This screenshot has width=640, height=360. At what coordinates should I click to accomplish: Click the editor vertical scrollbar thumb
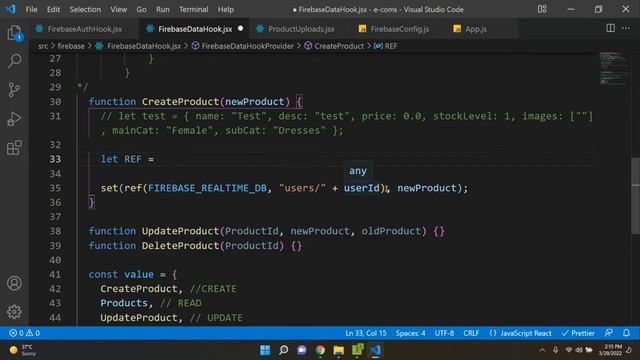point(636,196)
